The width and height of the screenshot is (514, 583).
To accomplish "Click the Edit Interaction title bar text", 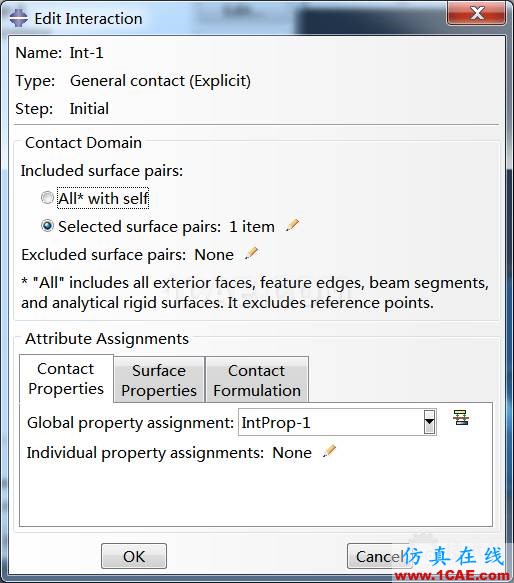I will [x=89, y=19].
